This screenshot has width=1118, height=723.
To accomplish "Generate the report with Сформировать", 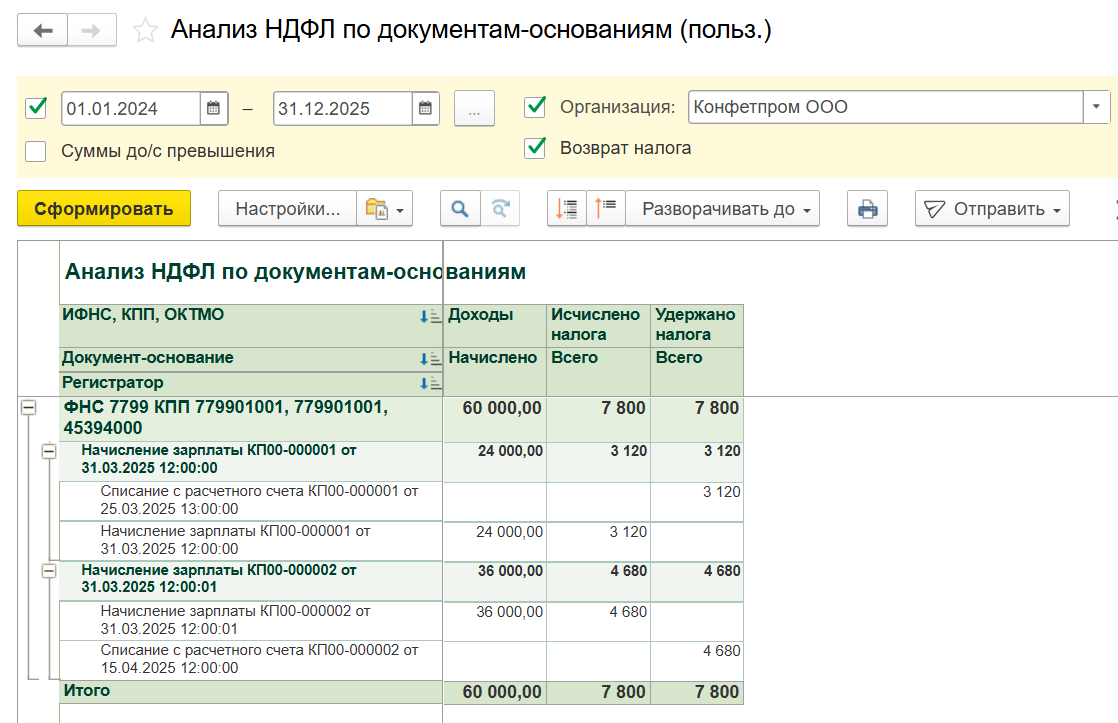I will coord(104,209).
